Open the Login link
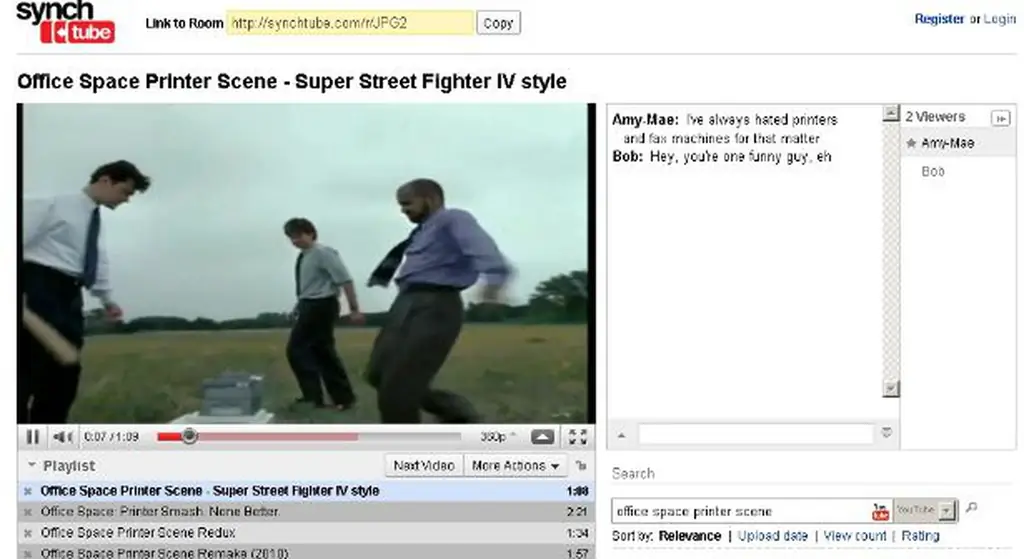 [1000, 19]
